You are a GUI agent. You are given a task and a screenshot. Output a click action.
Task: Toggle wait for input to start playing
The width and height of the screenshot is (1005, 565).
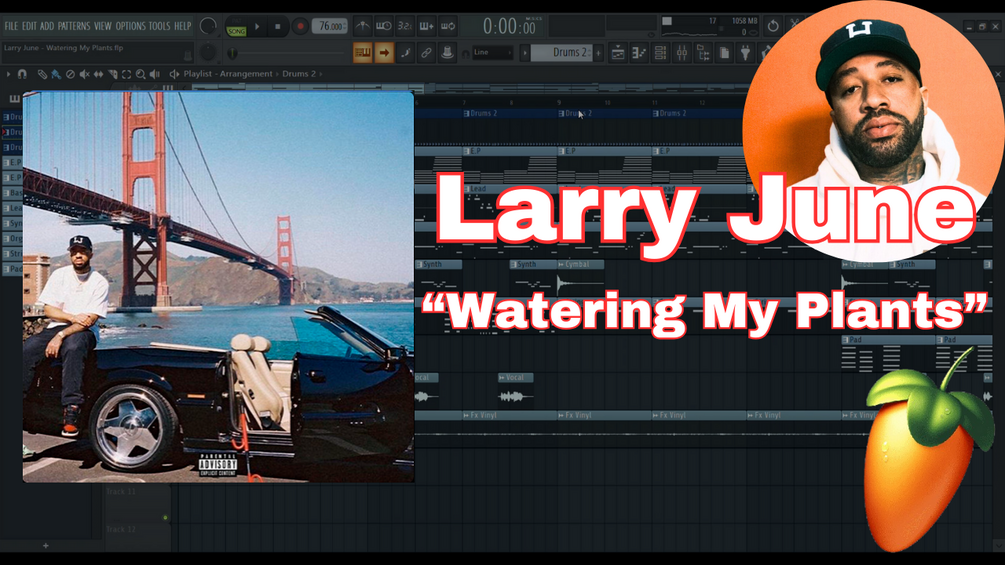click(x=384, y=26)
